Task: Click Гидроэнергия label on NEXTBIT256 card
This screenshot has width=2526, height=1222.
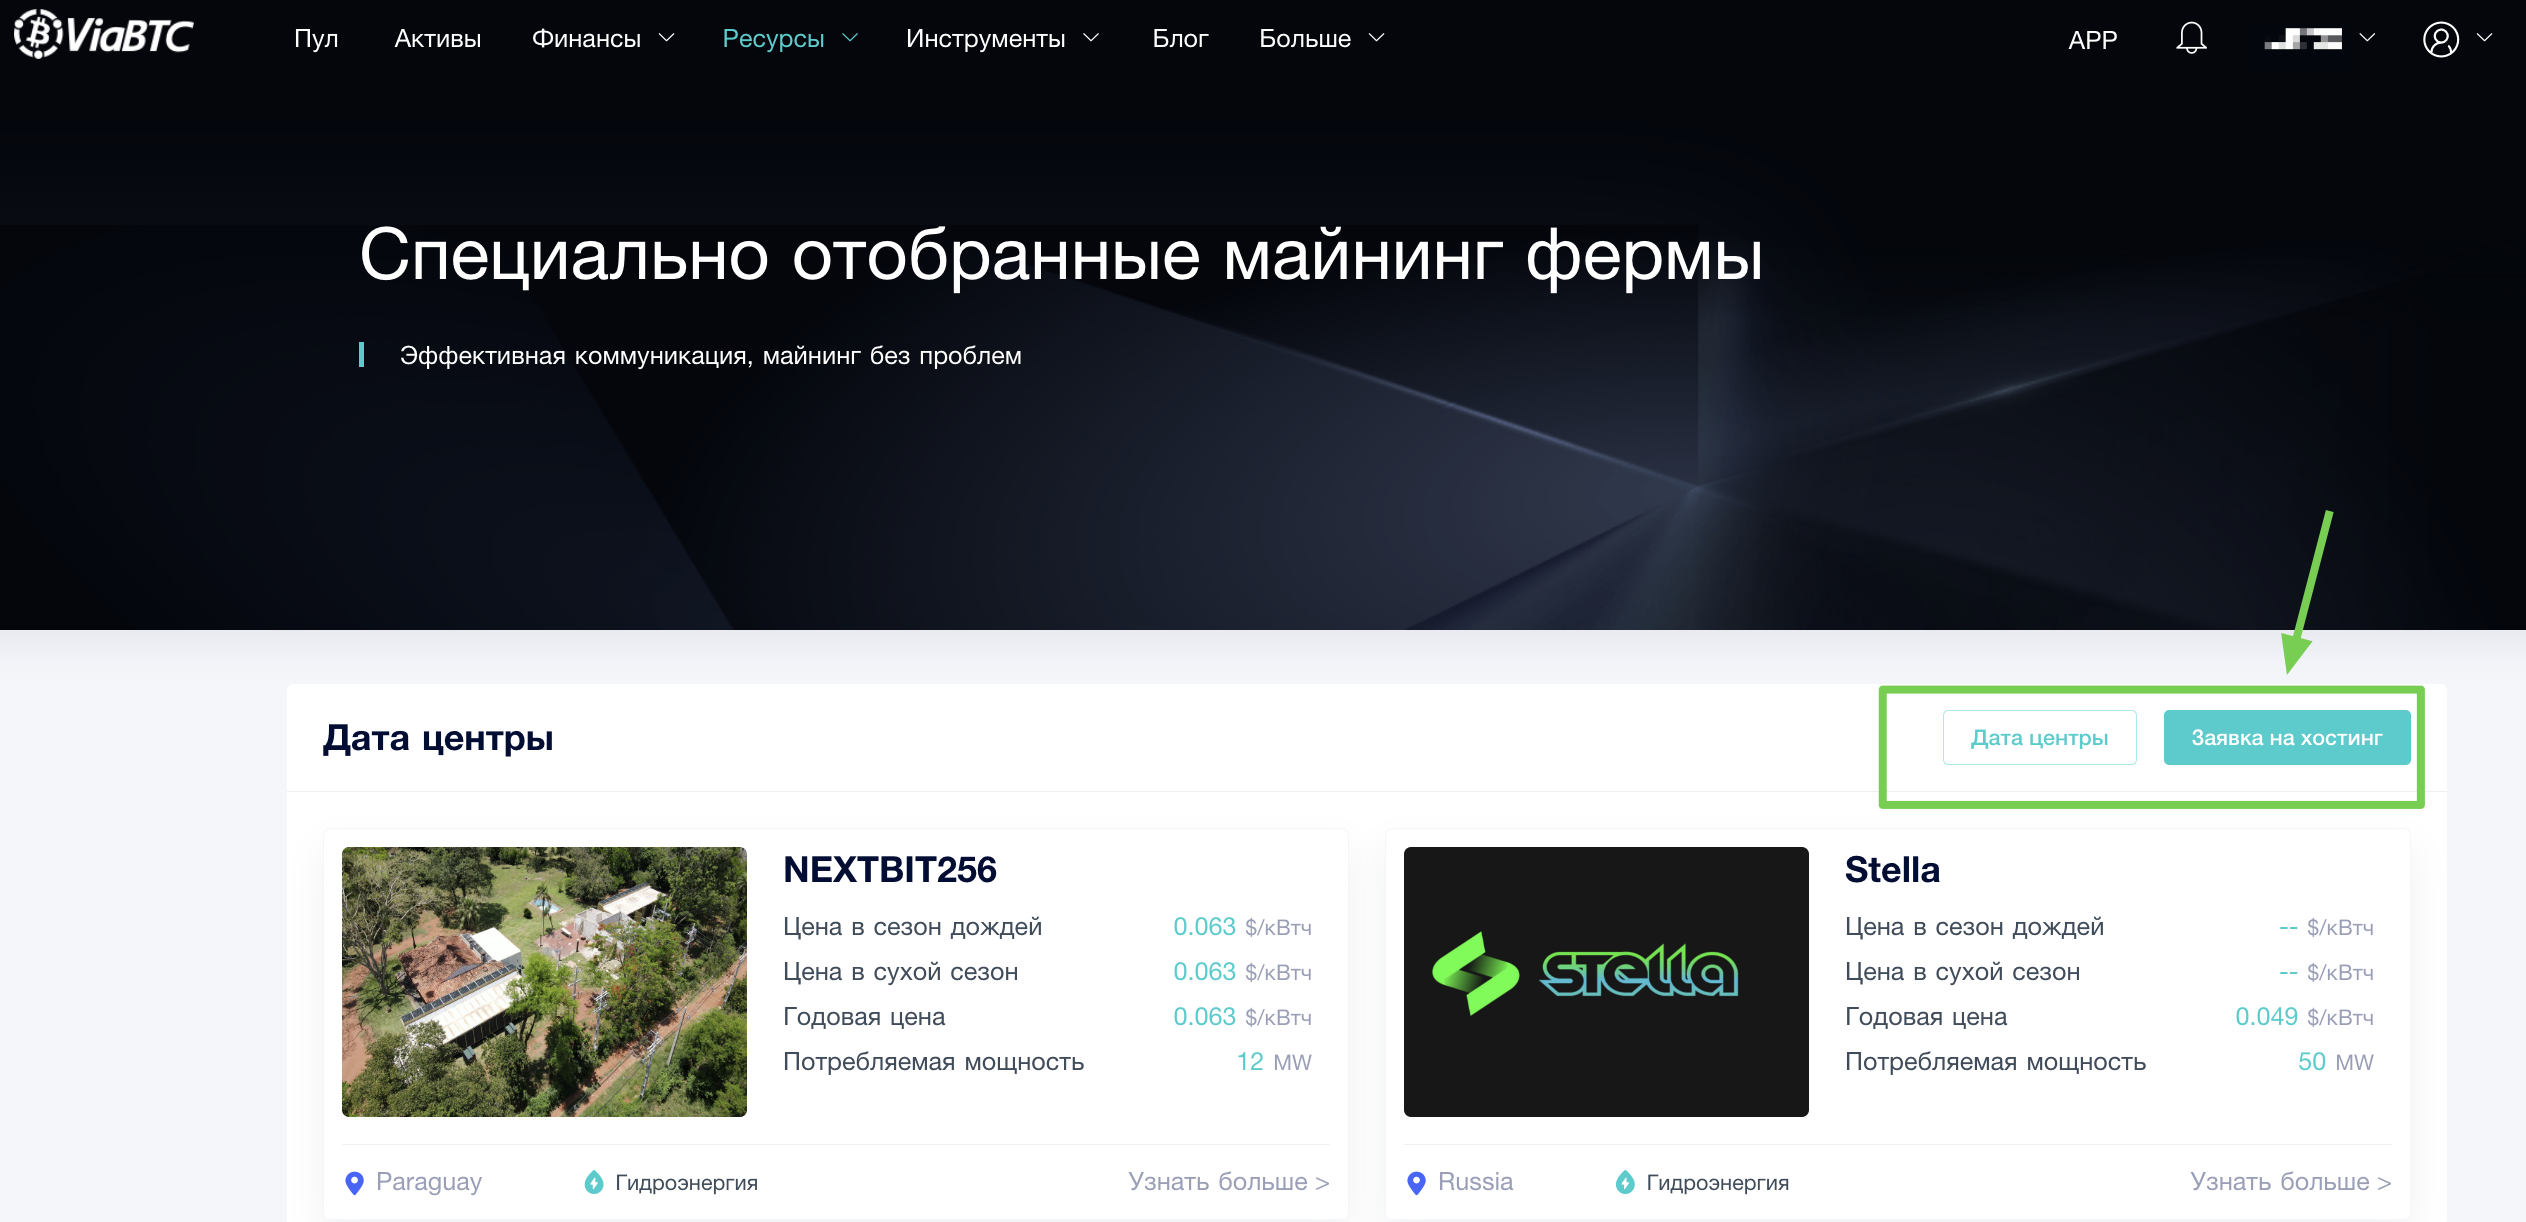Action: point(686,1183)
